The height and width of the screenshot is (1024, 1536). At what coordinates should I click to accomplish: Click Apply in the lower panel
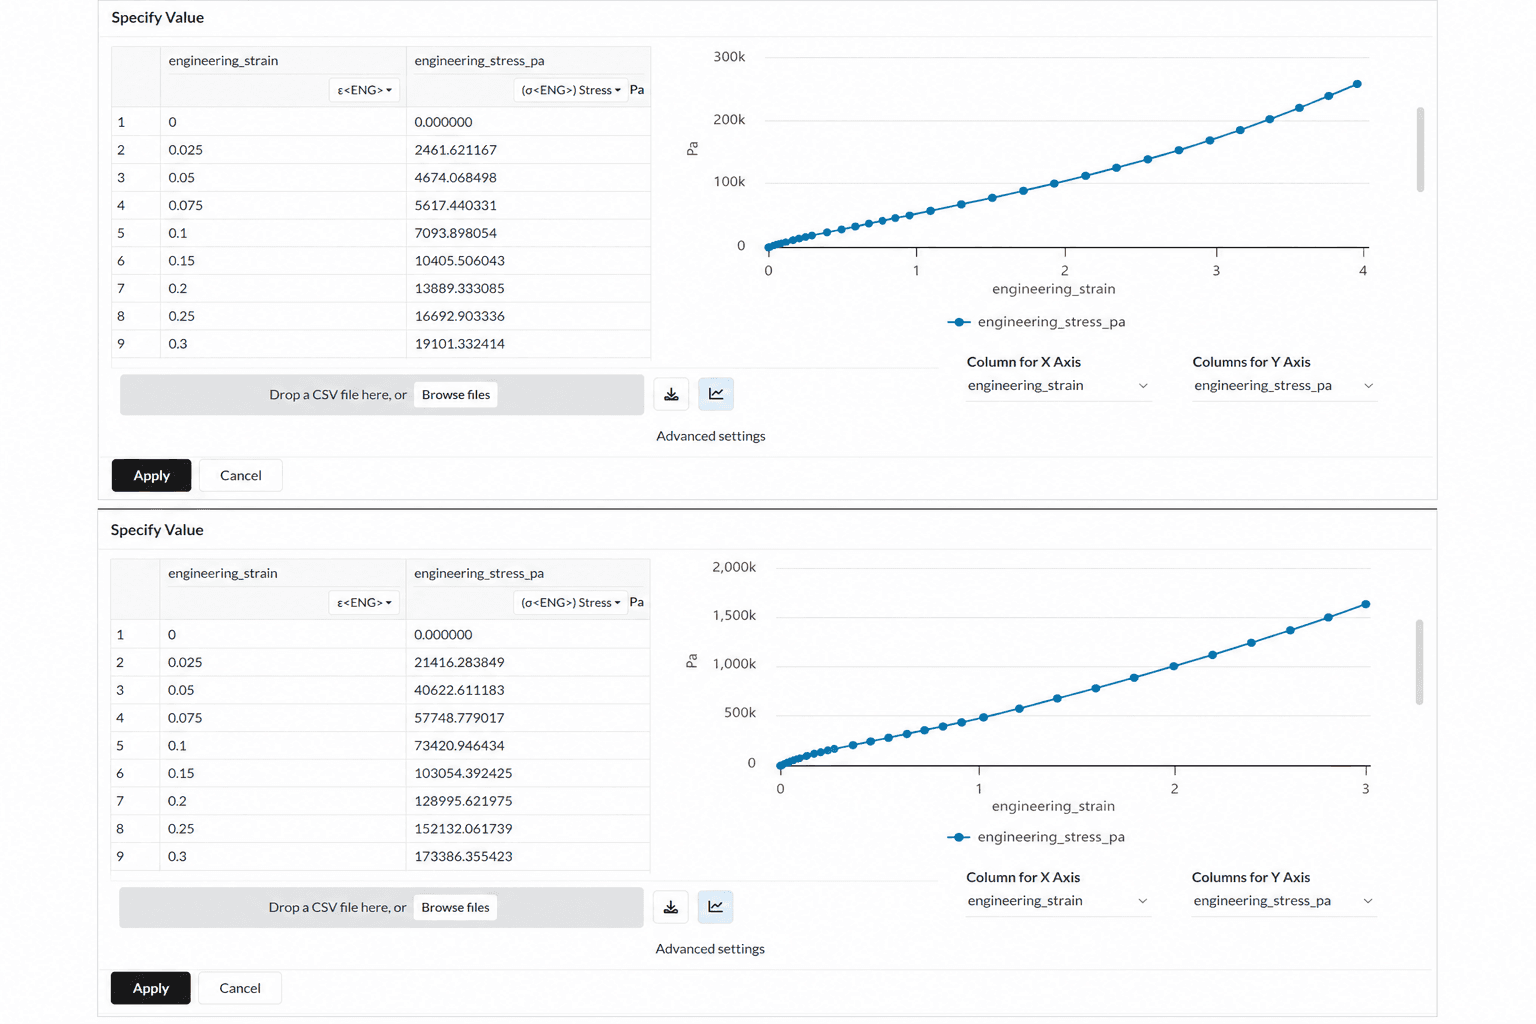(151, 988)
